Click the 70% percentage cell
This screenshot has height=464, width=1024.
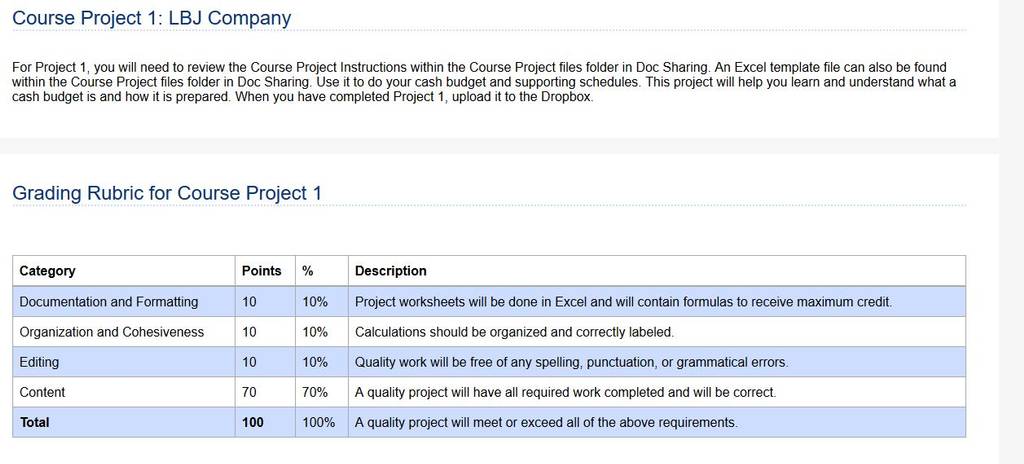[315, 392]
